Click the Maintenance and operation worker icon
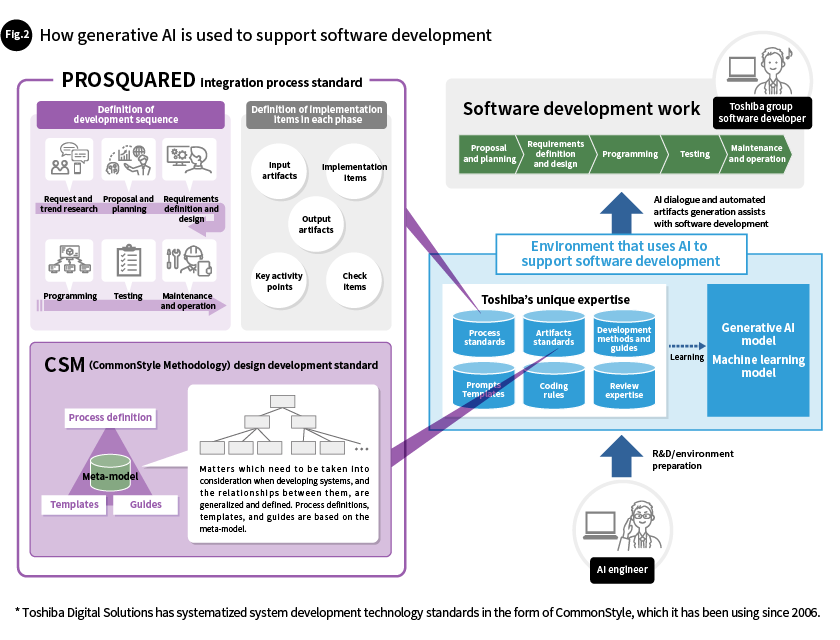This screenshot has height=640, width=840. coord(190,260)
